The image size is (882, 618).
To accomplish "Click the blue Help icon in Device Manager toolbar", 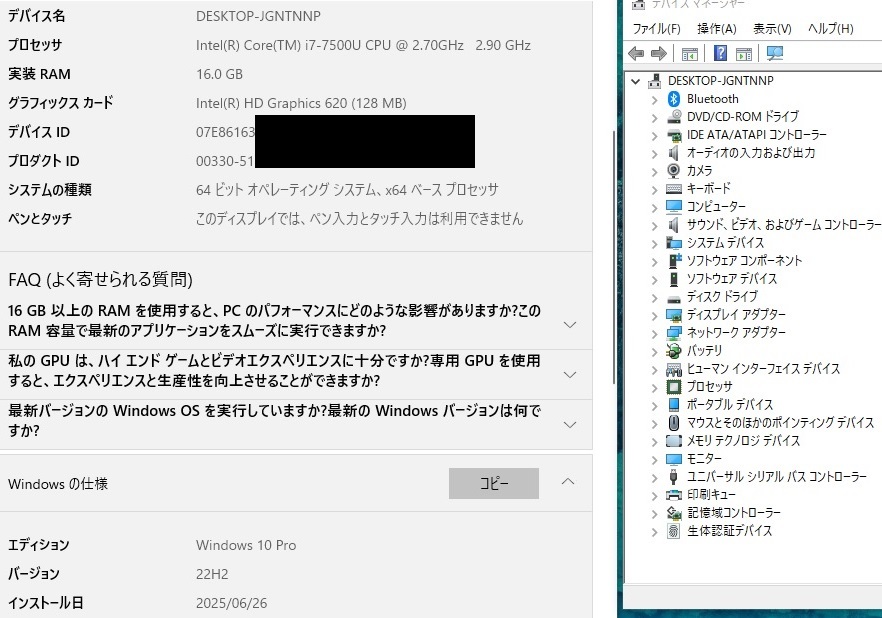I will tap(720, 53).
